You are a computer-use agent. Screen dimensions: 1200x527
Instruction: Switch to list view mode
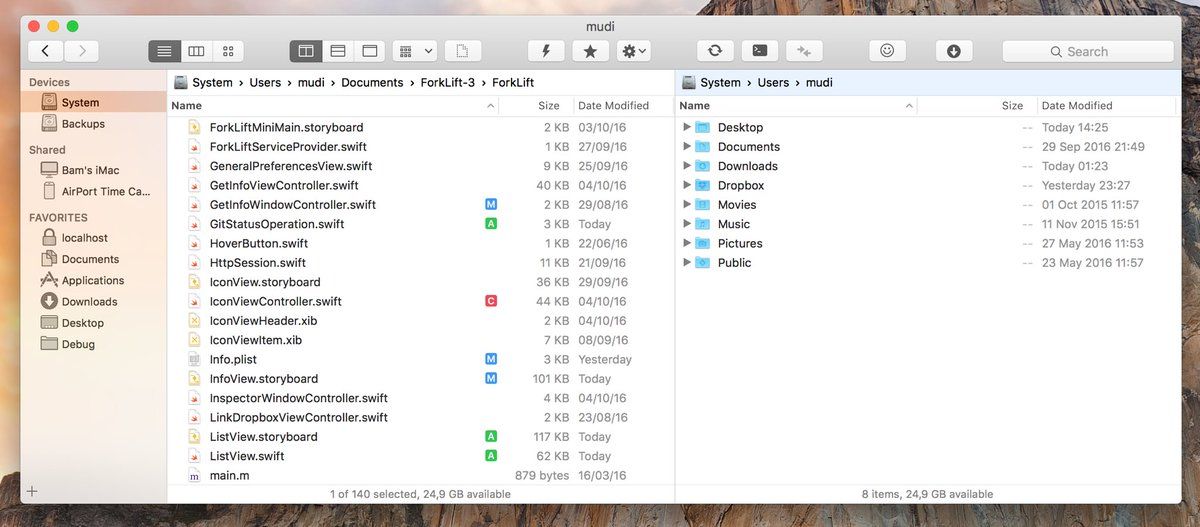click(165, 51)
